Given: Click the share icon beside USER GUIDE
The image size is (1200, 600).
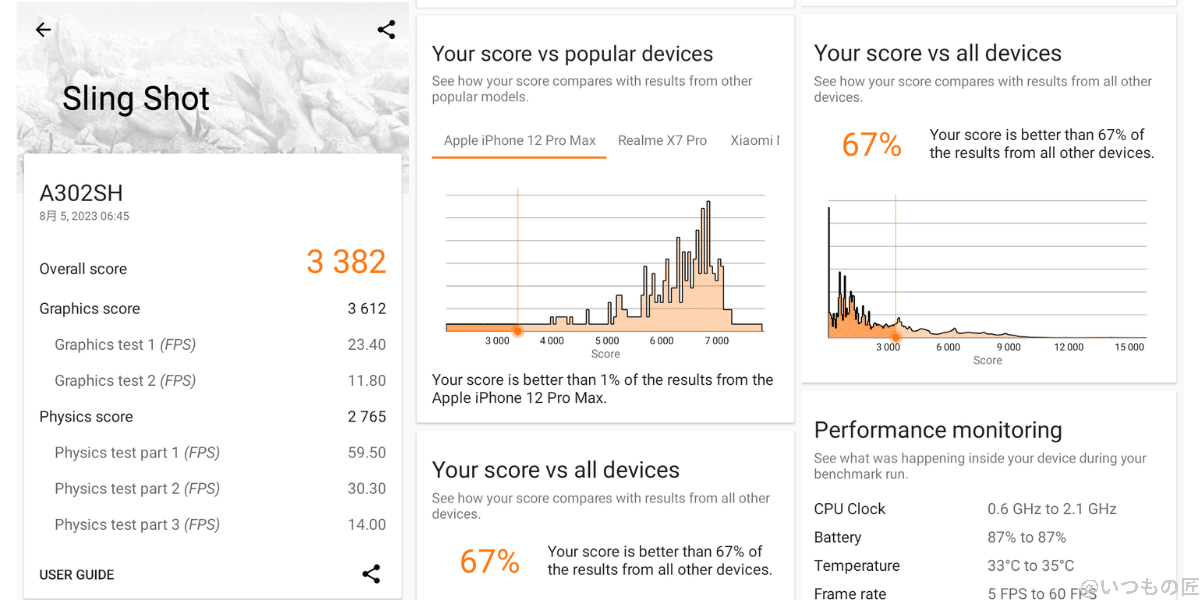Looking at the screenshot, I should tap(371, 574).
